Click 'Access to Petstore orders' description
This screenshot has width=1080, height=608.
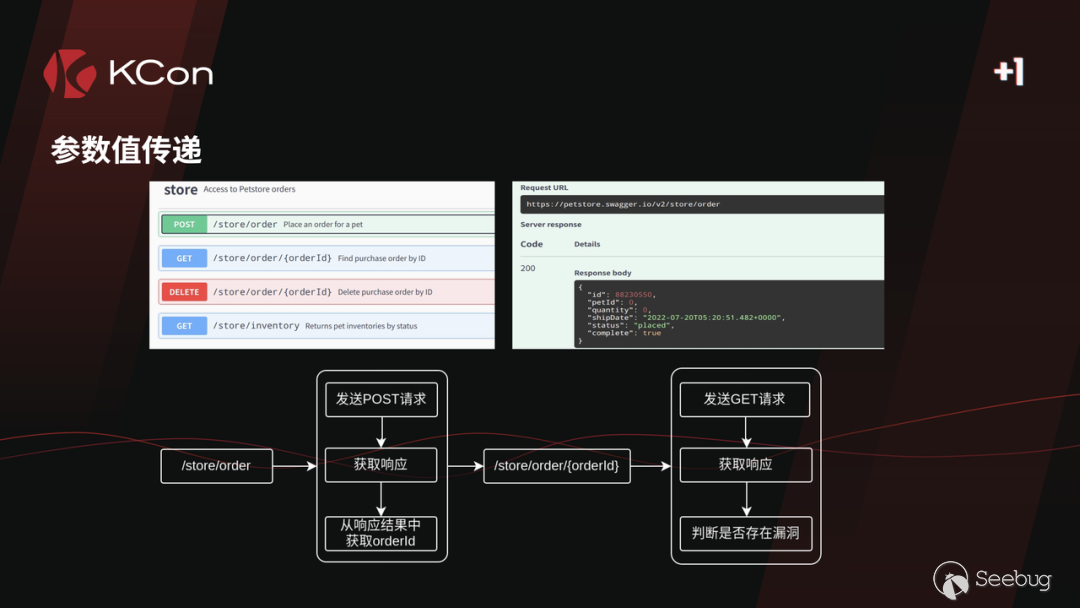[x=249, y=189]
